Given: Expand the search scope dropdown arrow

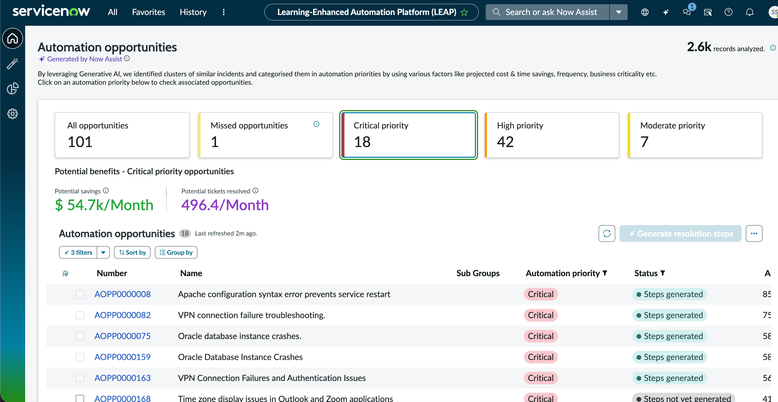Looking at the screenshot, I should pos(619,12).
